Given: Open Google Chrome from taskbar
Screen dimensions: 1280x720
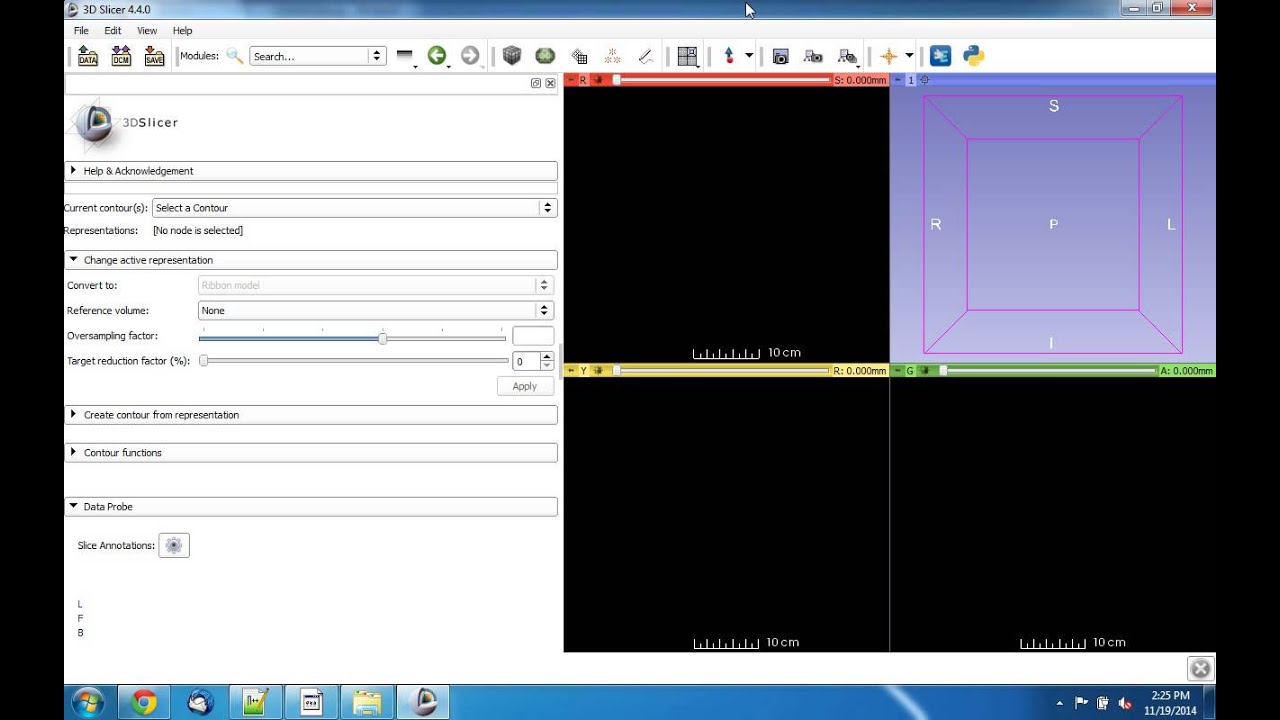Looking at the screenshot, I should click(x=143, y=702).
